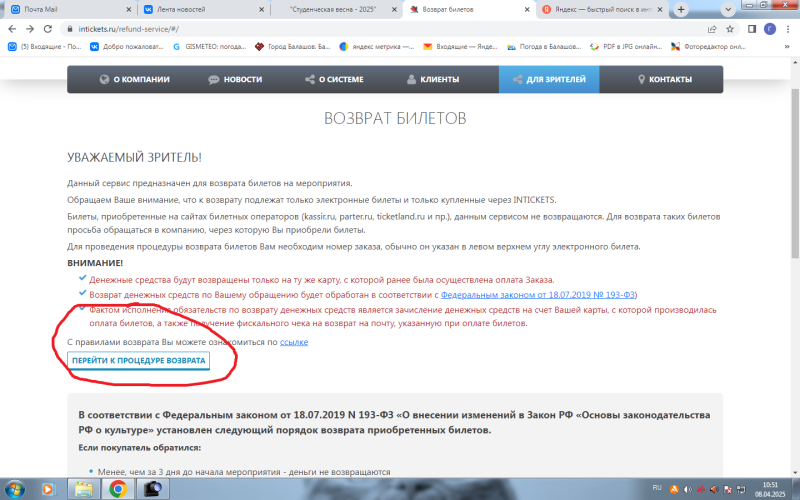Screen dimensions: 800x500
Task: Close the Лента новостей tab
Action: point(262,9)
